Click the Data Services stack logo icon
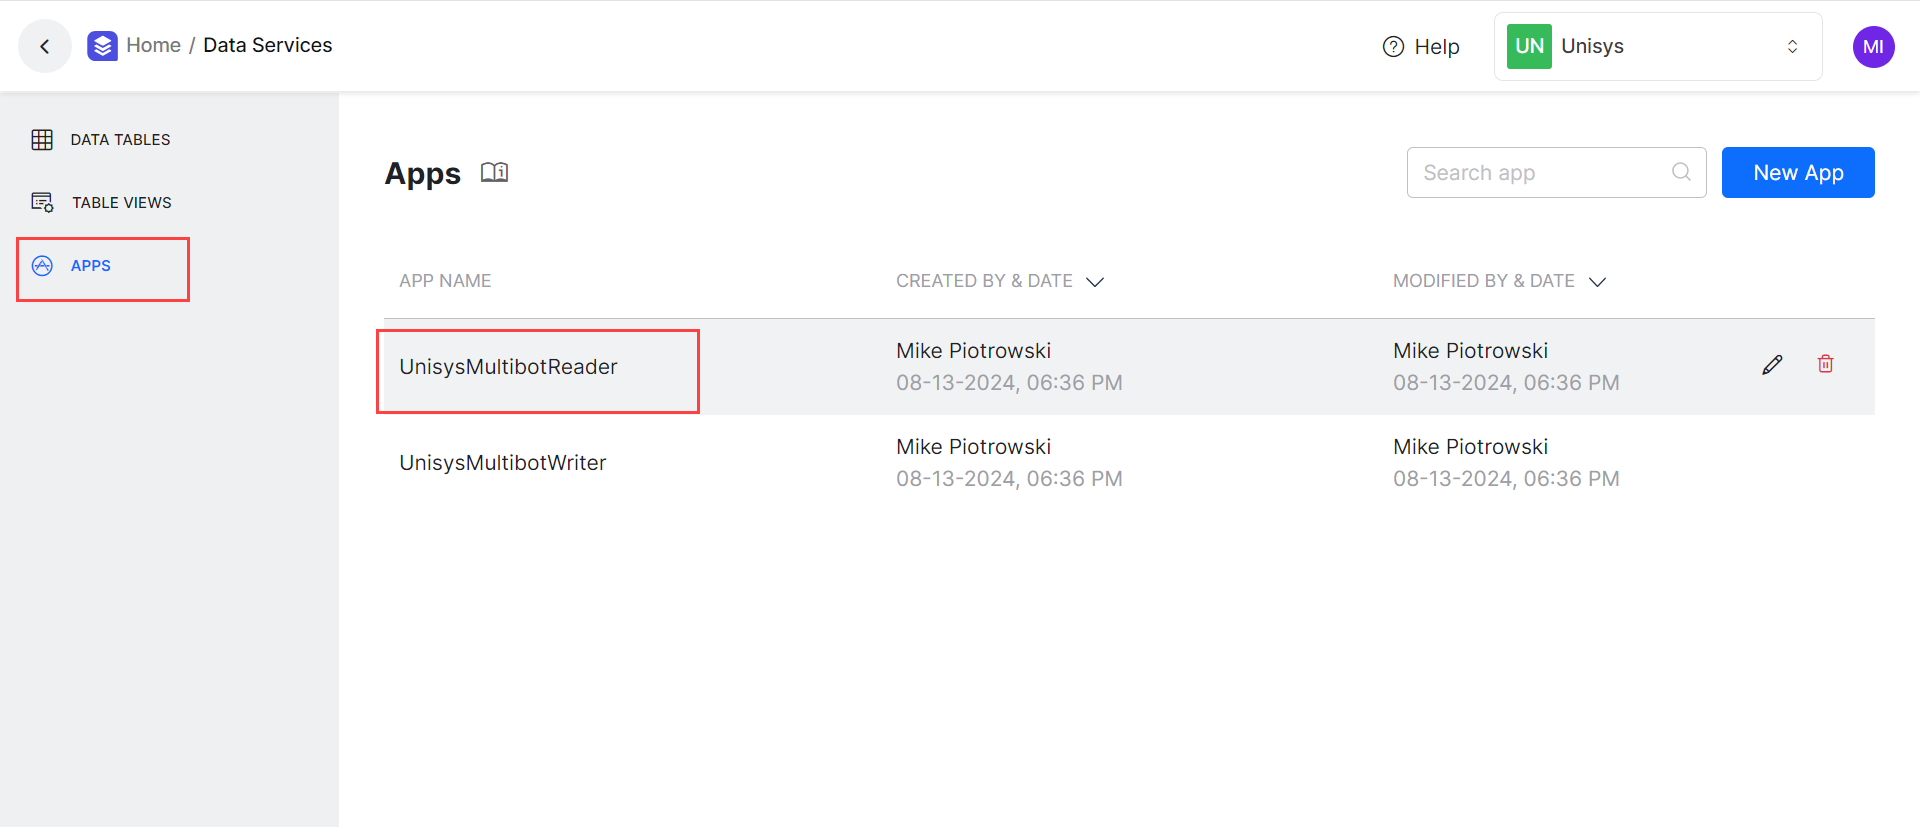The image size is (1920, 827). (102, 46)
